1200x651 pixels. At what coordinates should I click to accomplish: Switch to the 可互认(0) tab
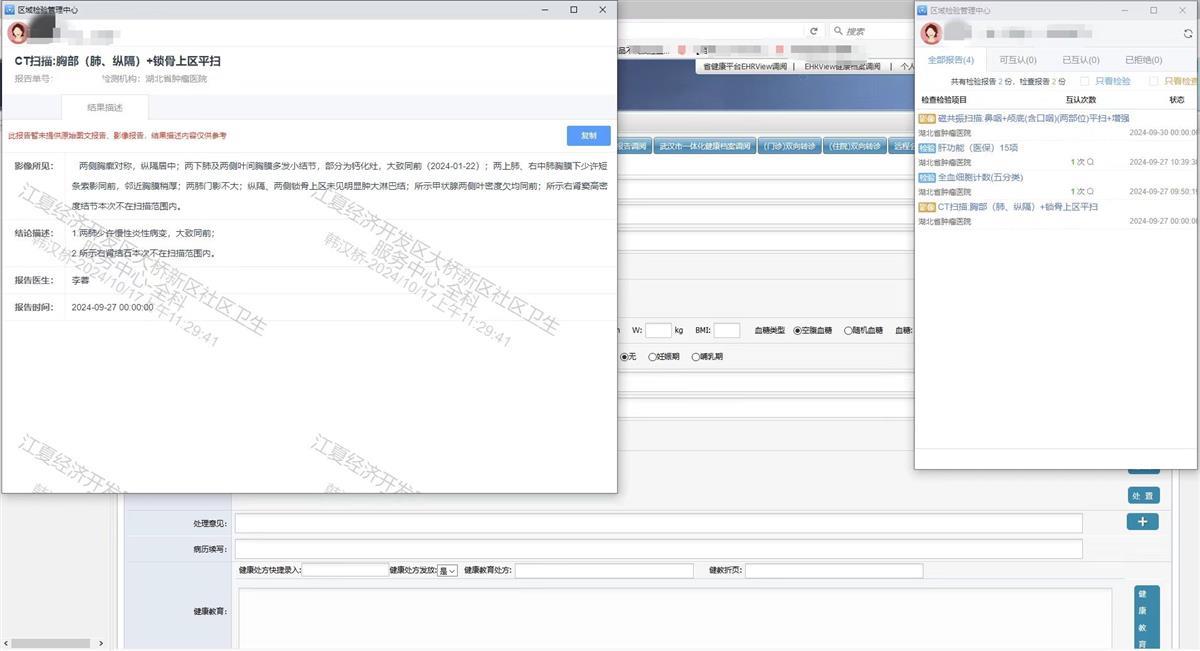[1017, 60]
